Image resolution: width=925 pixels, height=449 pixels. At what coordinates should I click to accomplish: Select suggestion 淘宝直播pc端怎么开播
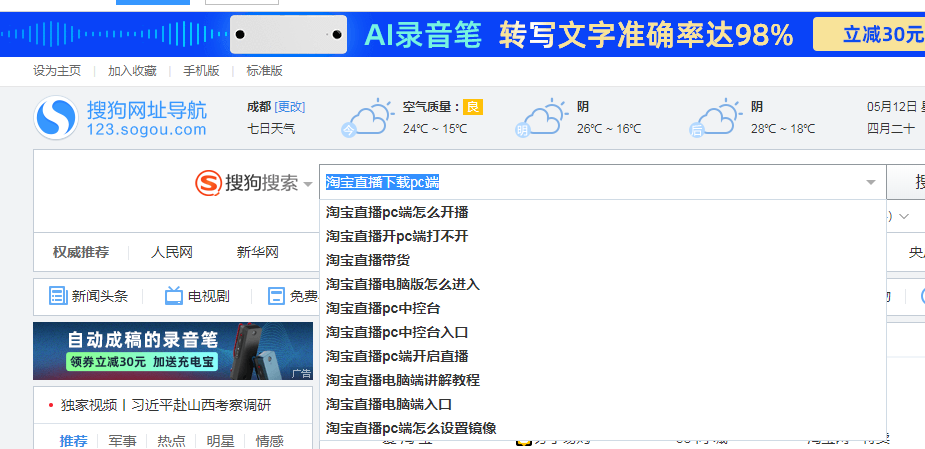tap(602, 212)
